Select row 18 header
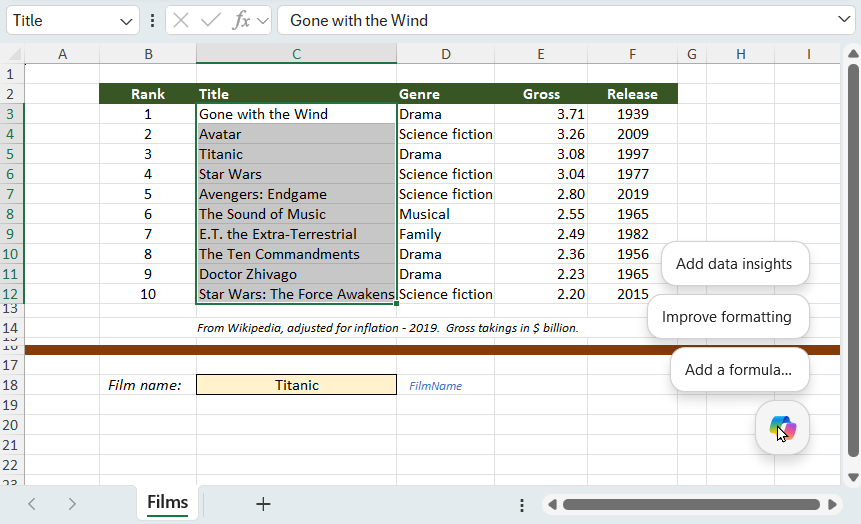Image resolution: width=861 pixels, height=524 pixels. [x=10, y=384]
